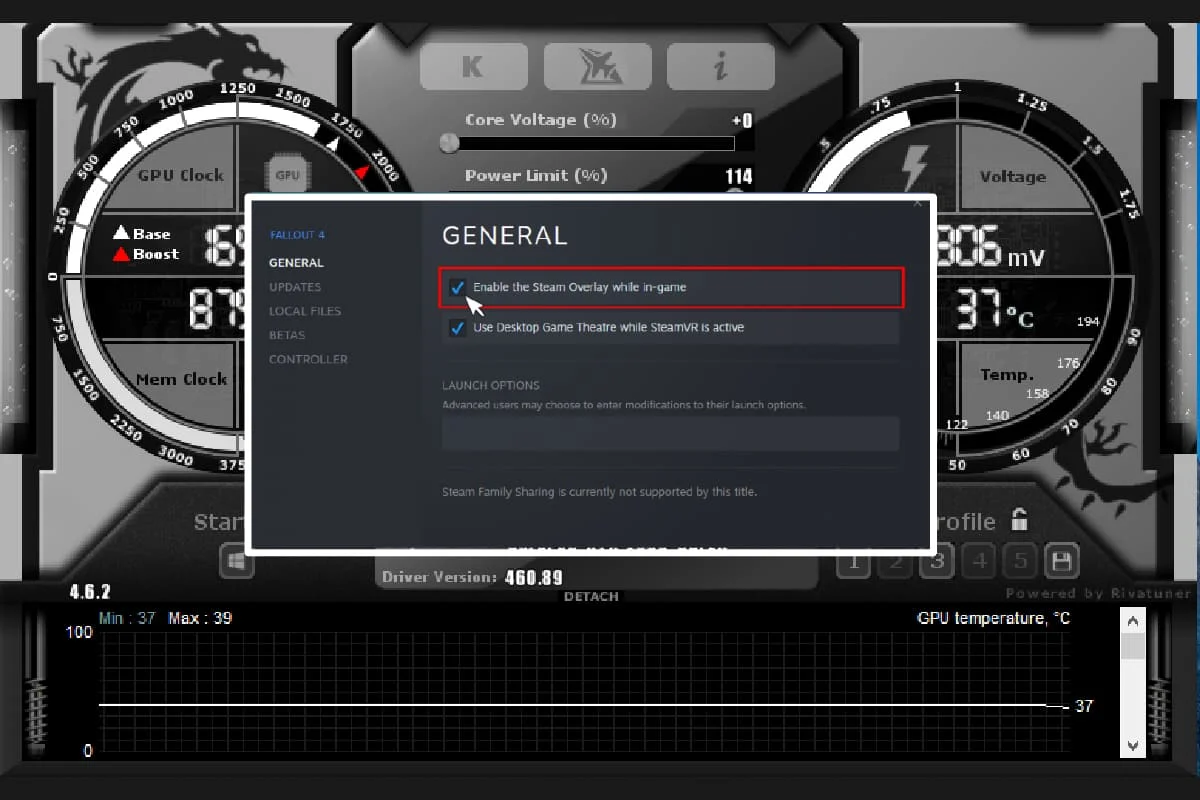Screen dimensions: 1200x800
Task: Choose profile slot 4
Action: (979, 562)
